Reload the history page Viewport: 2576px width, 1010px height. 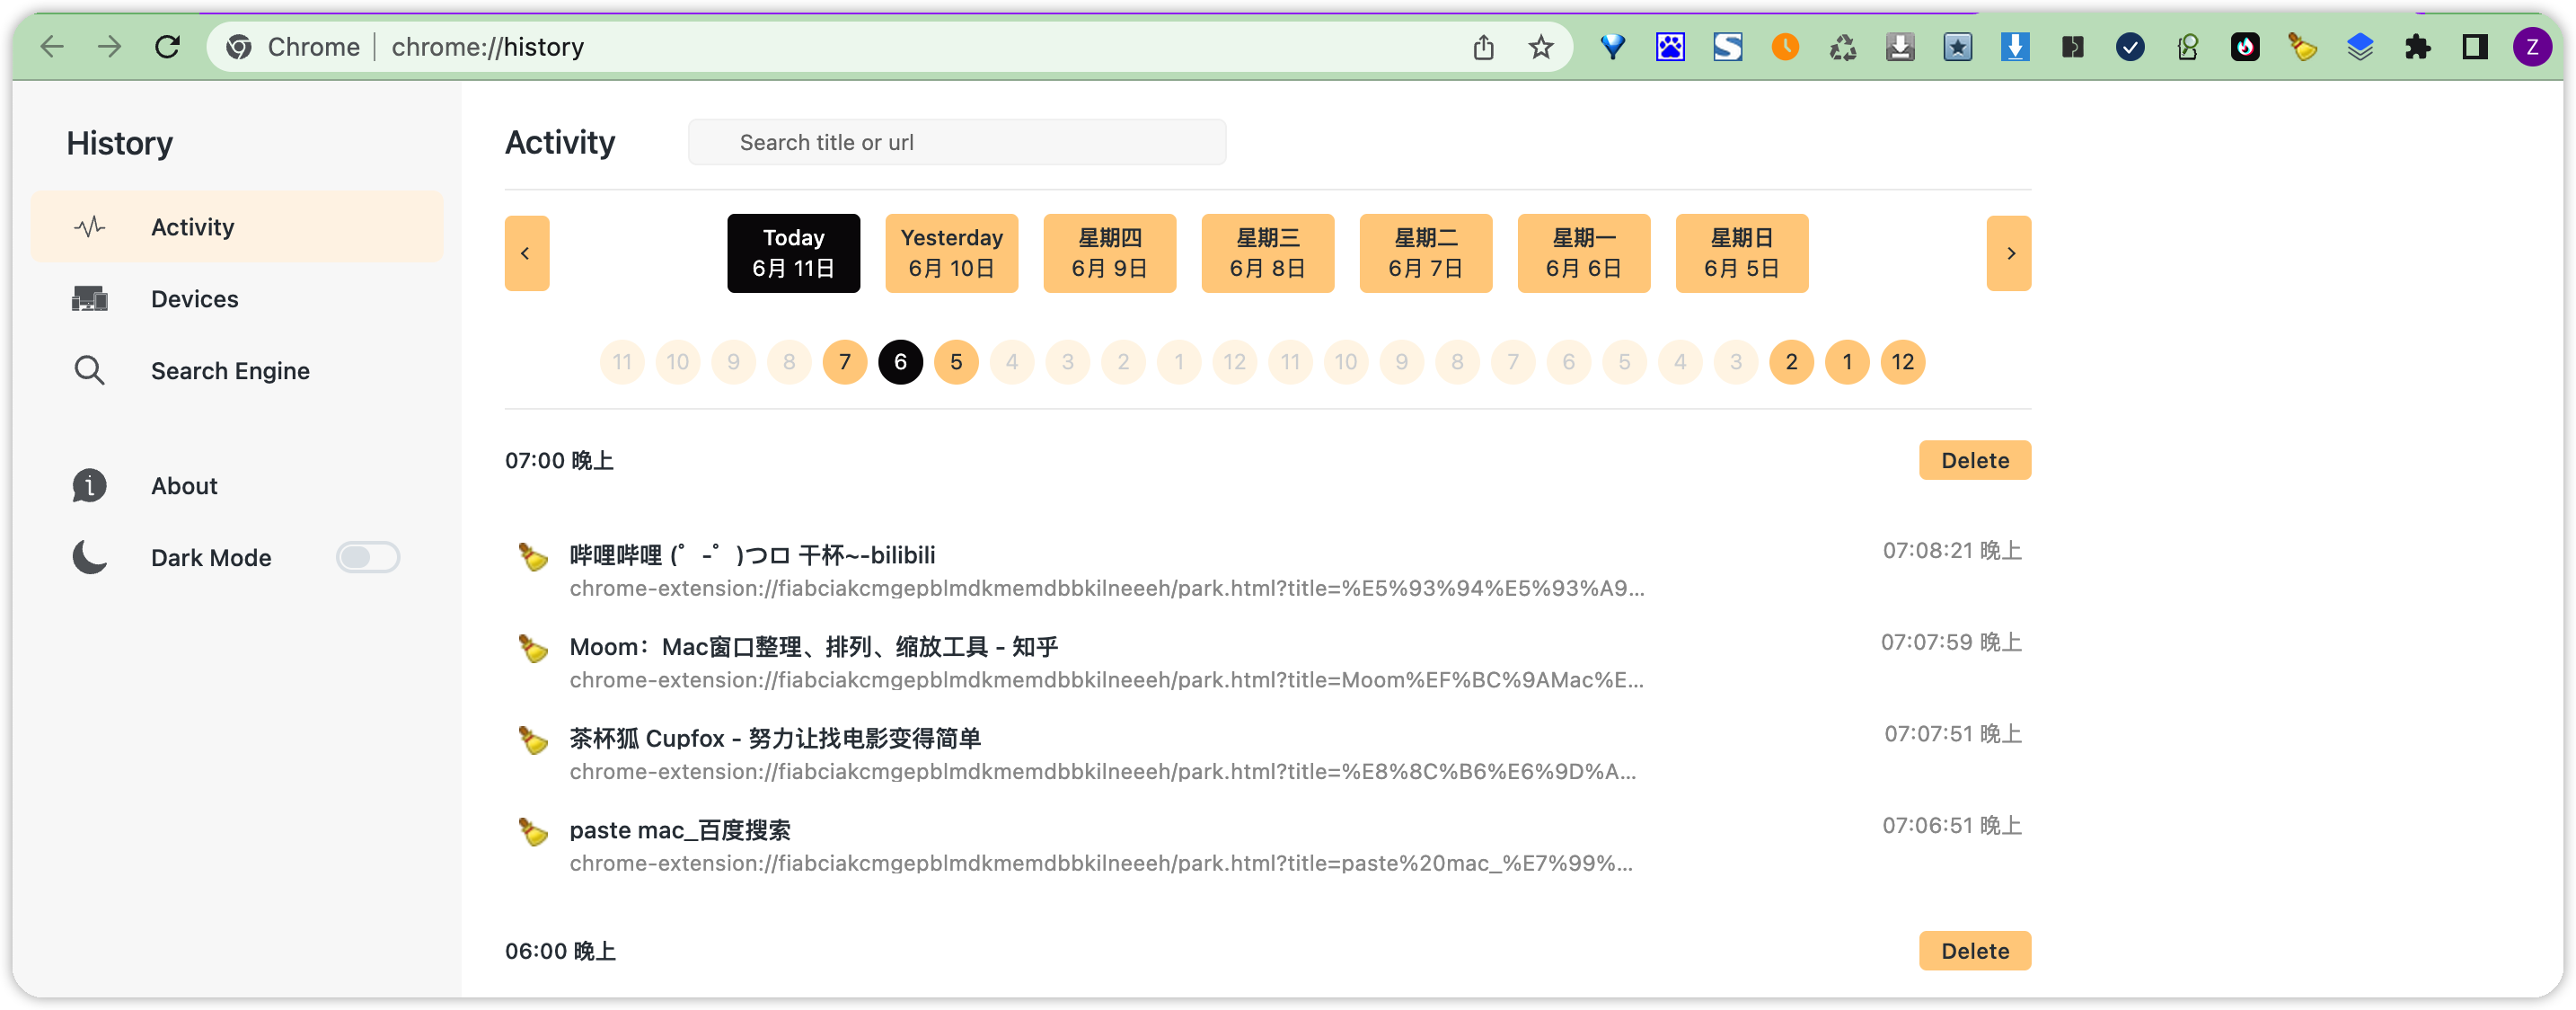tap(167, 47)
